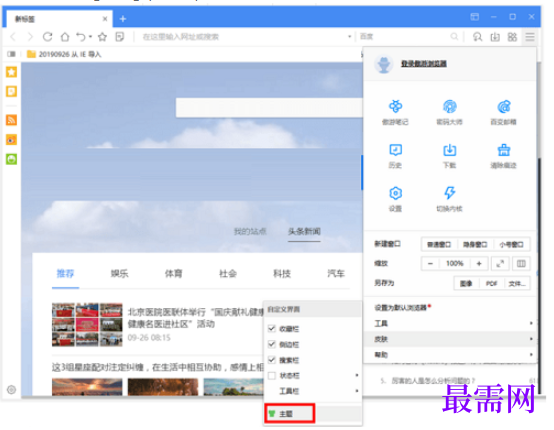Switch to 头条新闻 headlines tab
This screenshot has height=430, width=554.
[x=304, y=231]
